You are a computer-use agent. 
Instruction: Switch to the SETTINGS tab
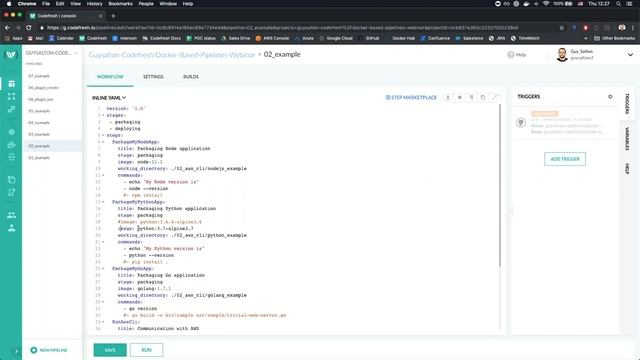click(153, 77)
